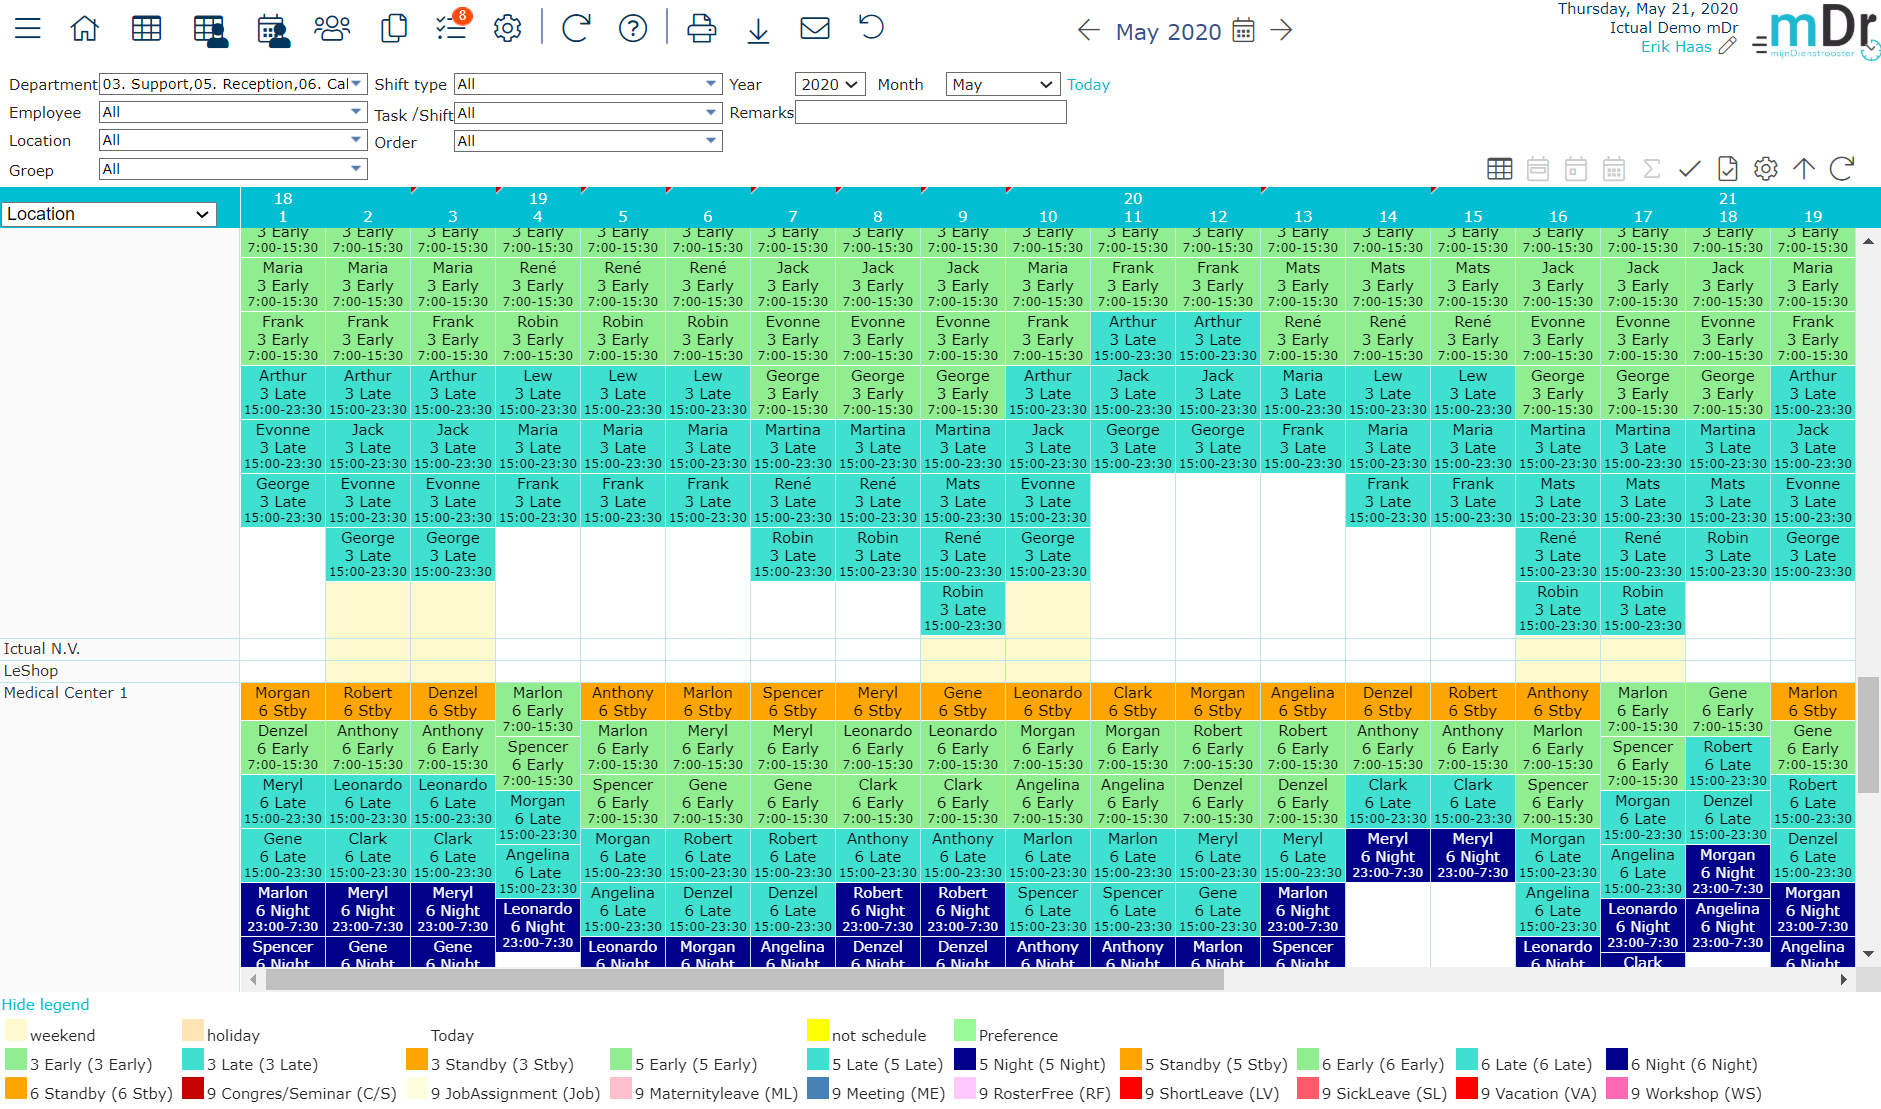Go to next month arrow
Image resolution: width=1881 pixels, height=1109 pixels.
click(x=1281, y=30)
